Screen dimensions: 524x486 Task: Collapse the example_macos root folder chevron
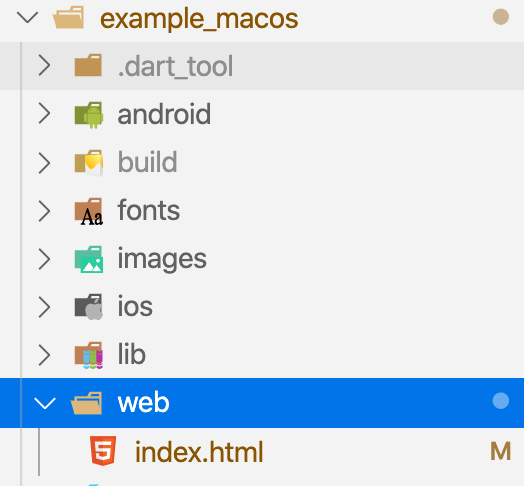click(27, 17)
